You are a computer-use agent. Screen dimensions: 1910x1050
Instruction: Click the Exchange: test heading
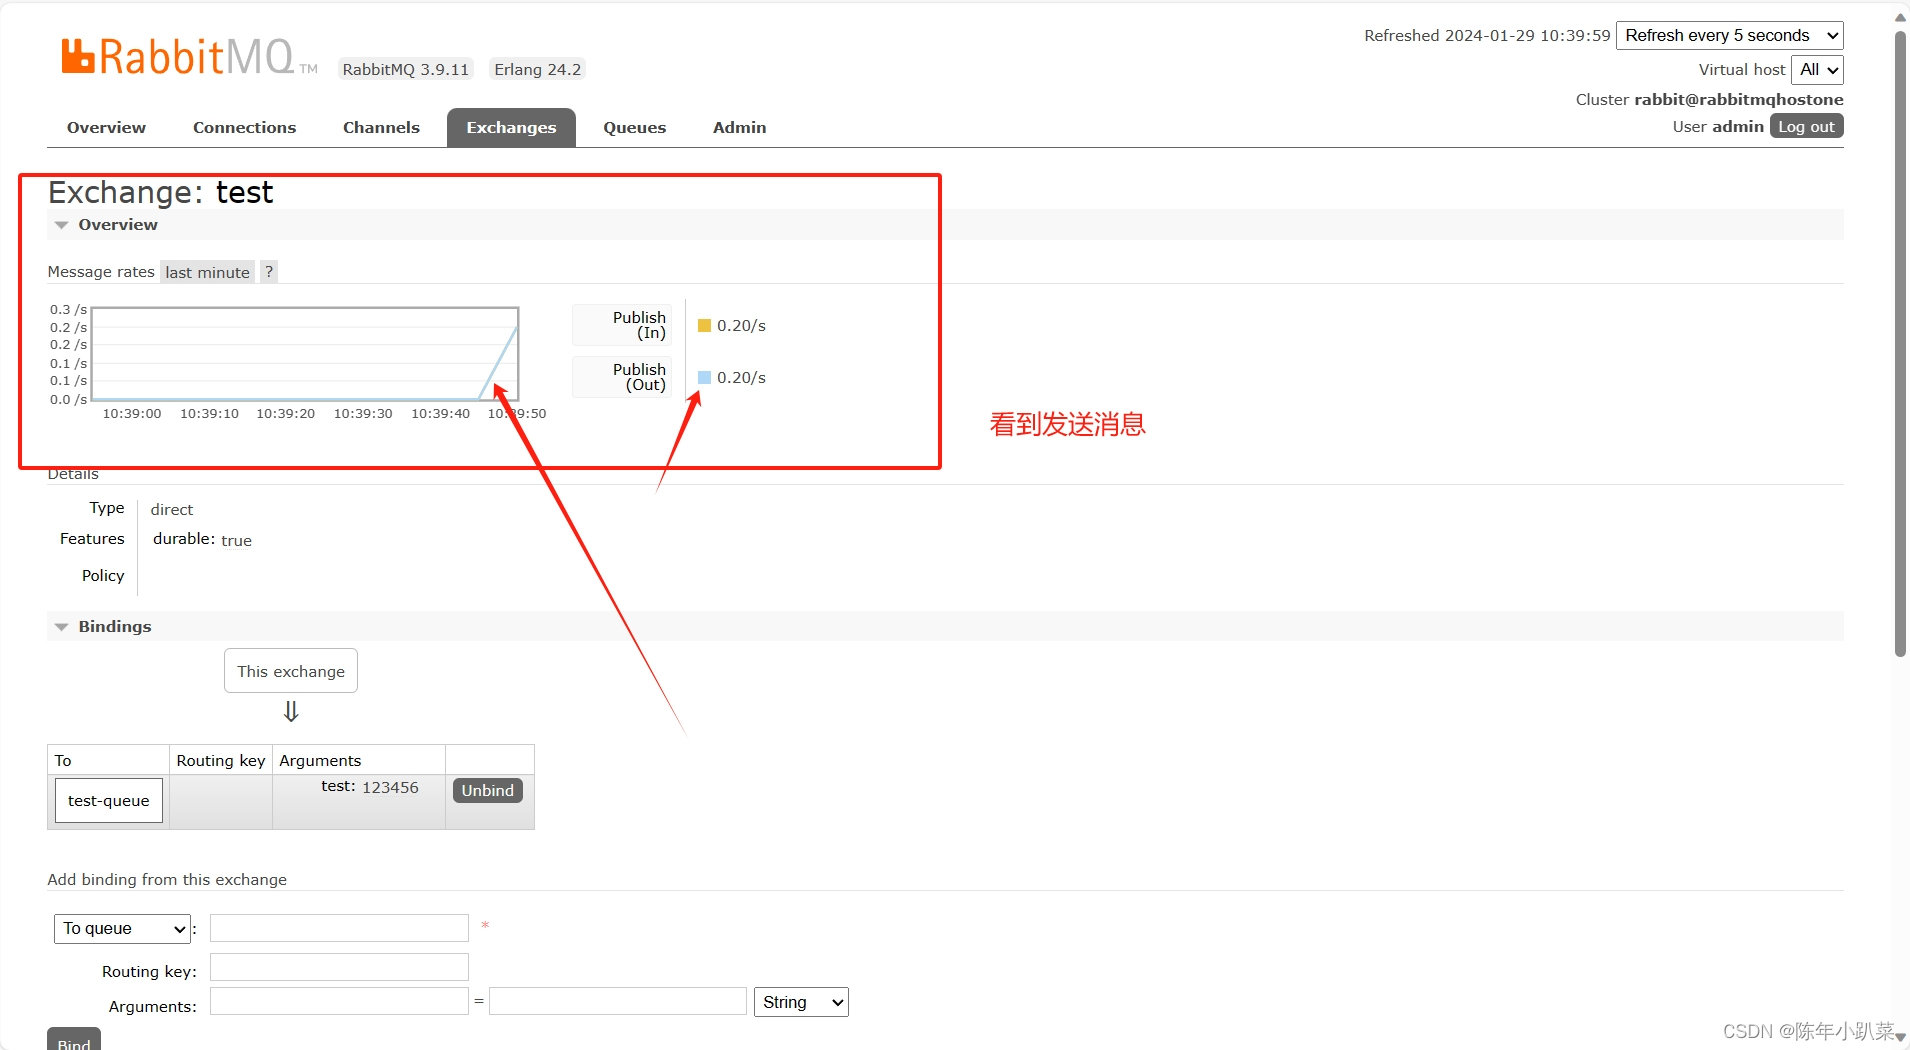(160, 192)
